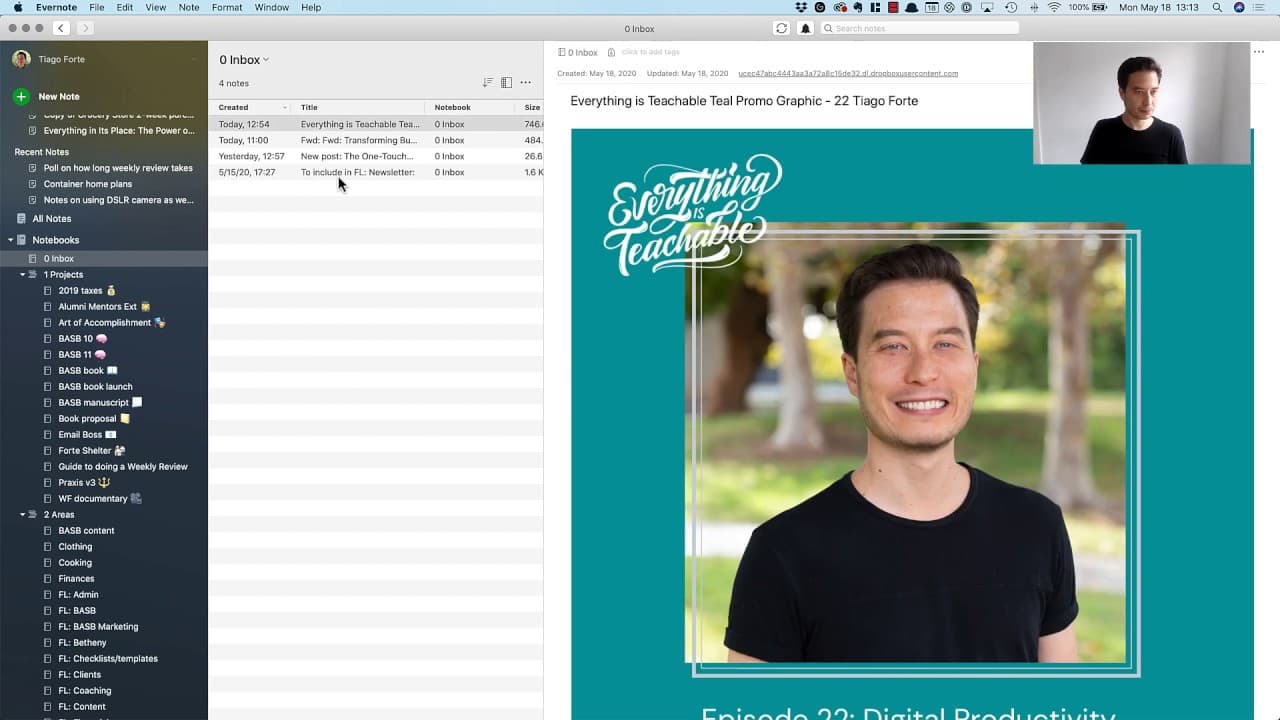The image size is (1280, 720).
Task: Go forward with the right arrow button
Action: coord(85,28)
